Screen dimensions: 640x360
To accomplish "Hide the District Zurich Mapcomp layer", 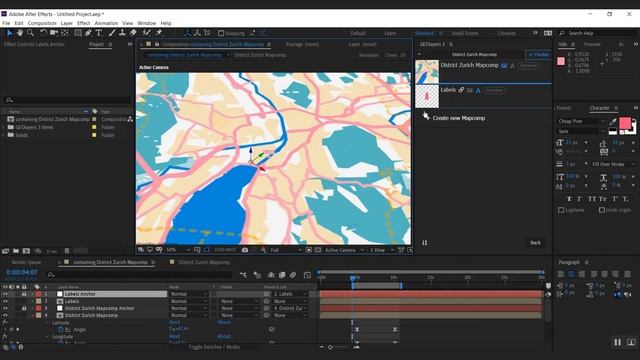I will pos(5,316).
